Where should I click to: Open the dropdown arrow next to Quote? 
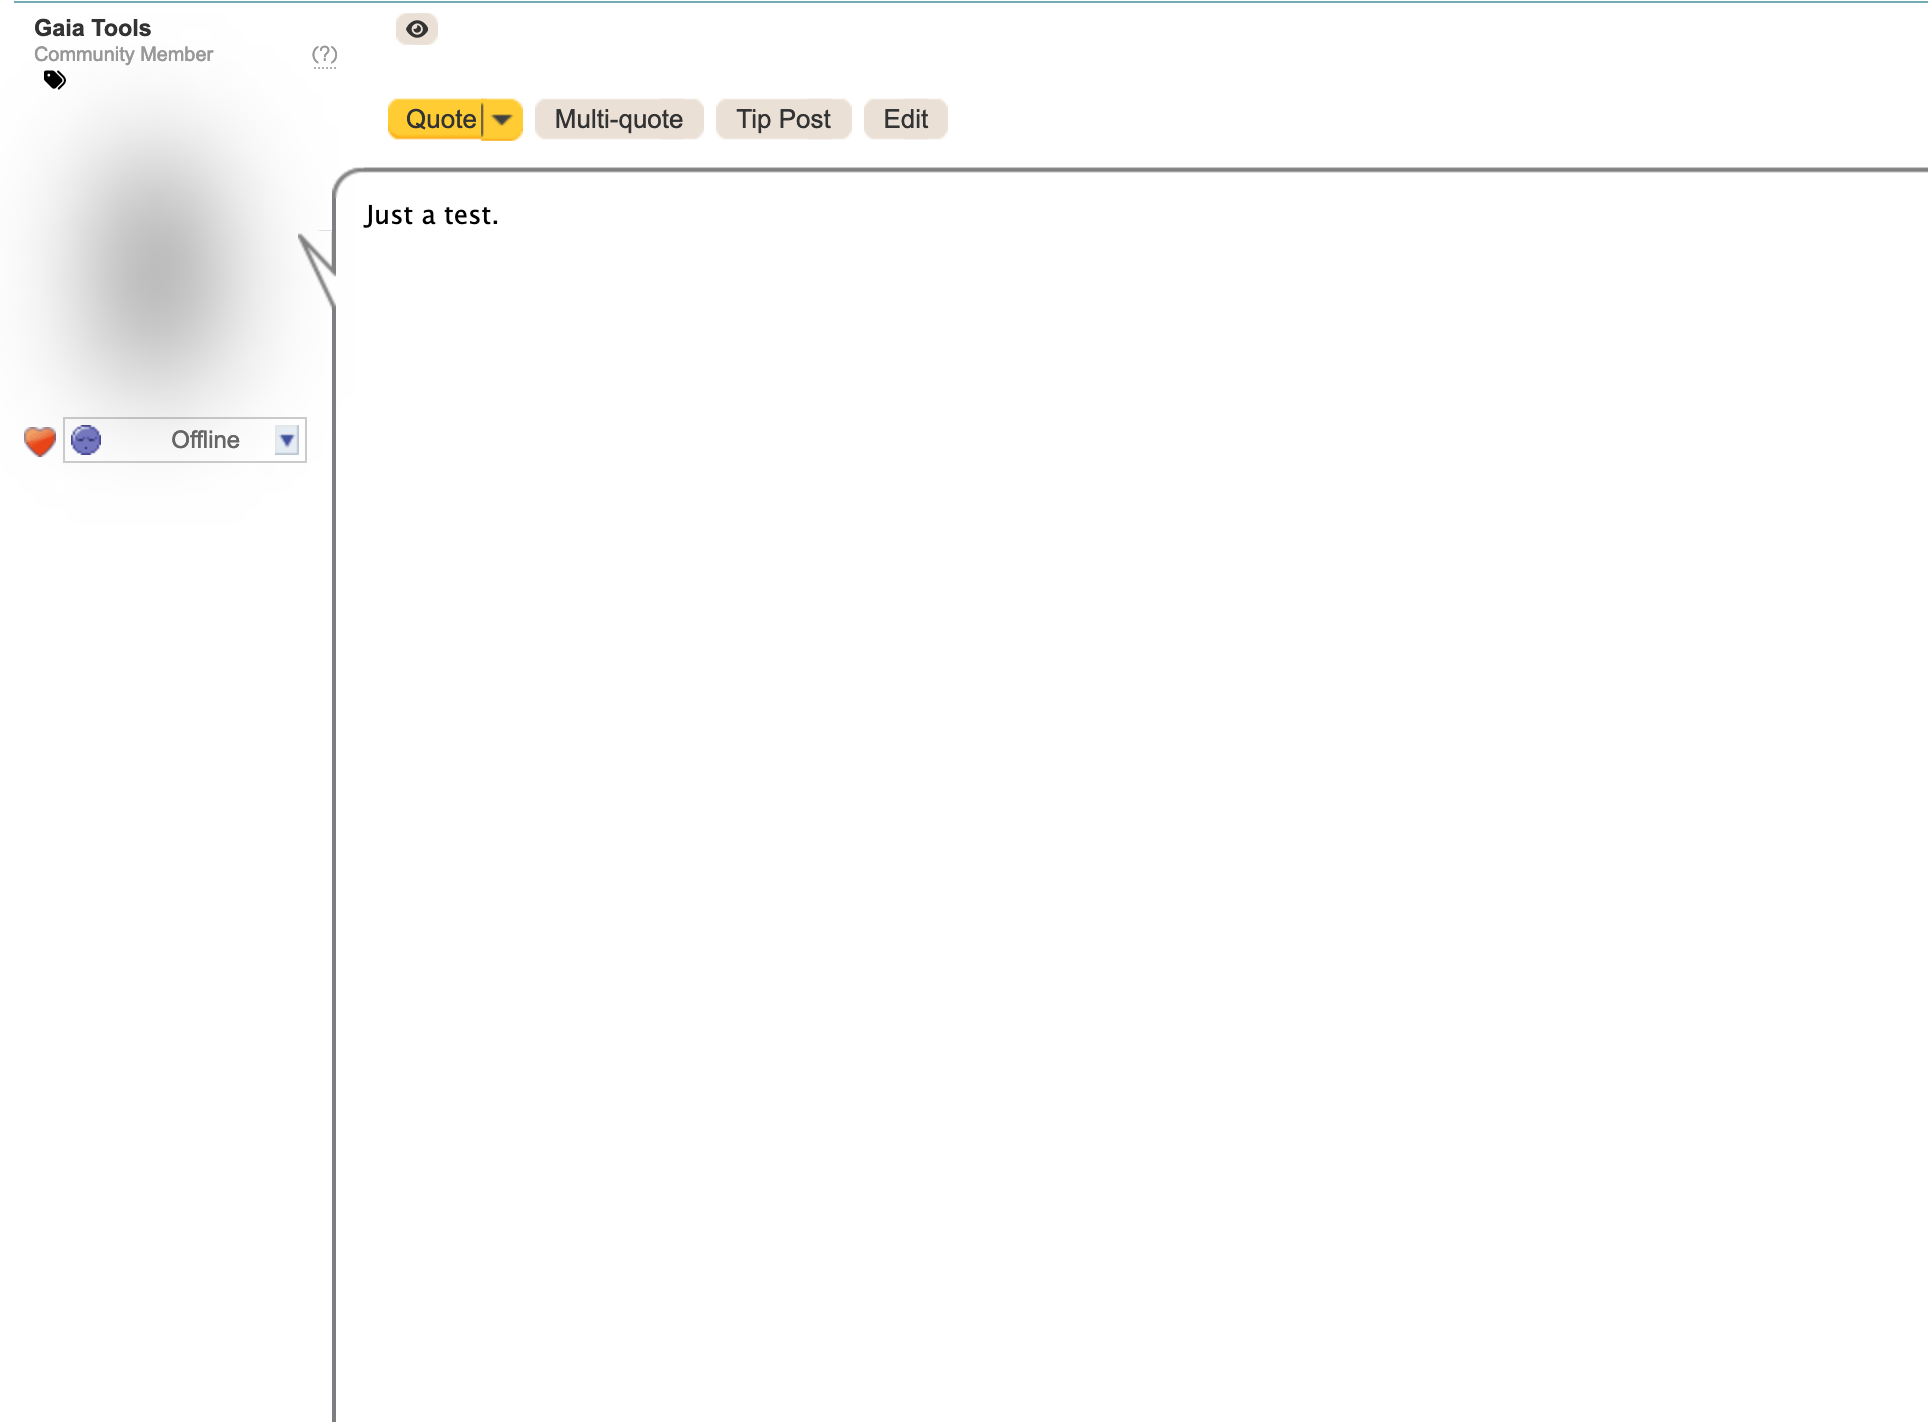(501, 119)
